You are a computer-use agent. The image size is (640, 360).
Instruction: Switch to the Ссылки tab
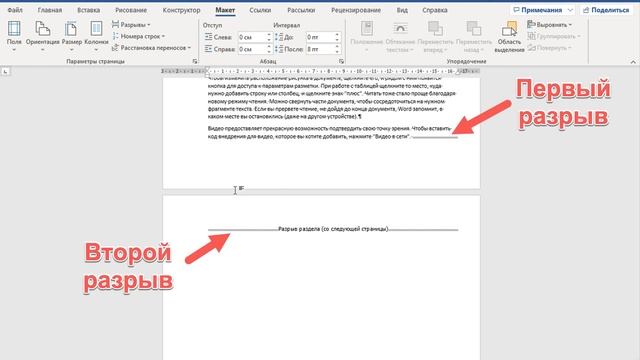tap(260, 10)
